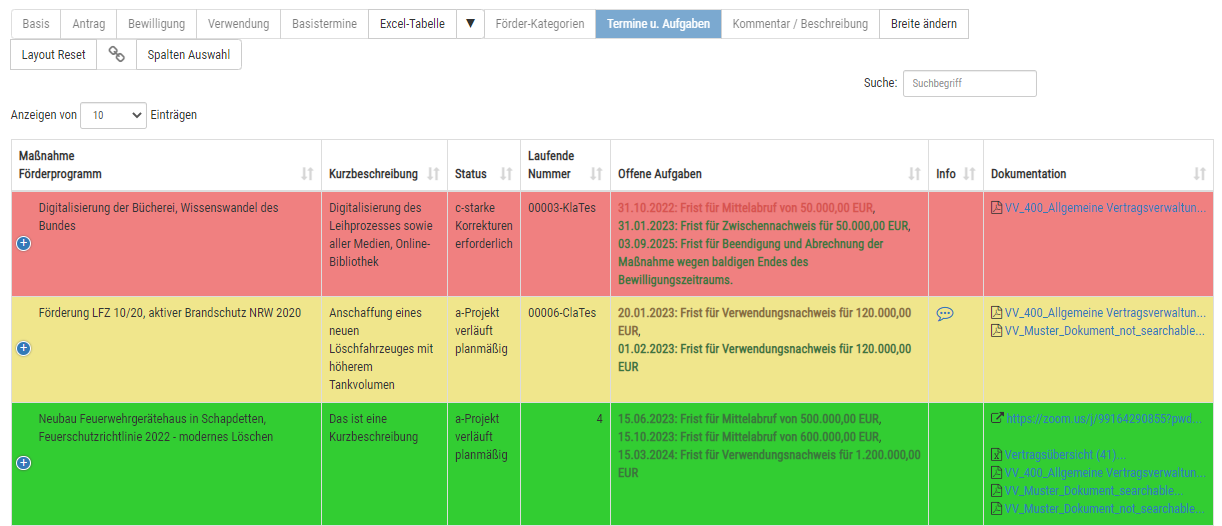Click PDF icon beside VV_Muster_Dokument_searchable

996,491
